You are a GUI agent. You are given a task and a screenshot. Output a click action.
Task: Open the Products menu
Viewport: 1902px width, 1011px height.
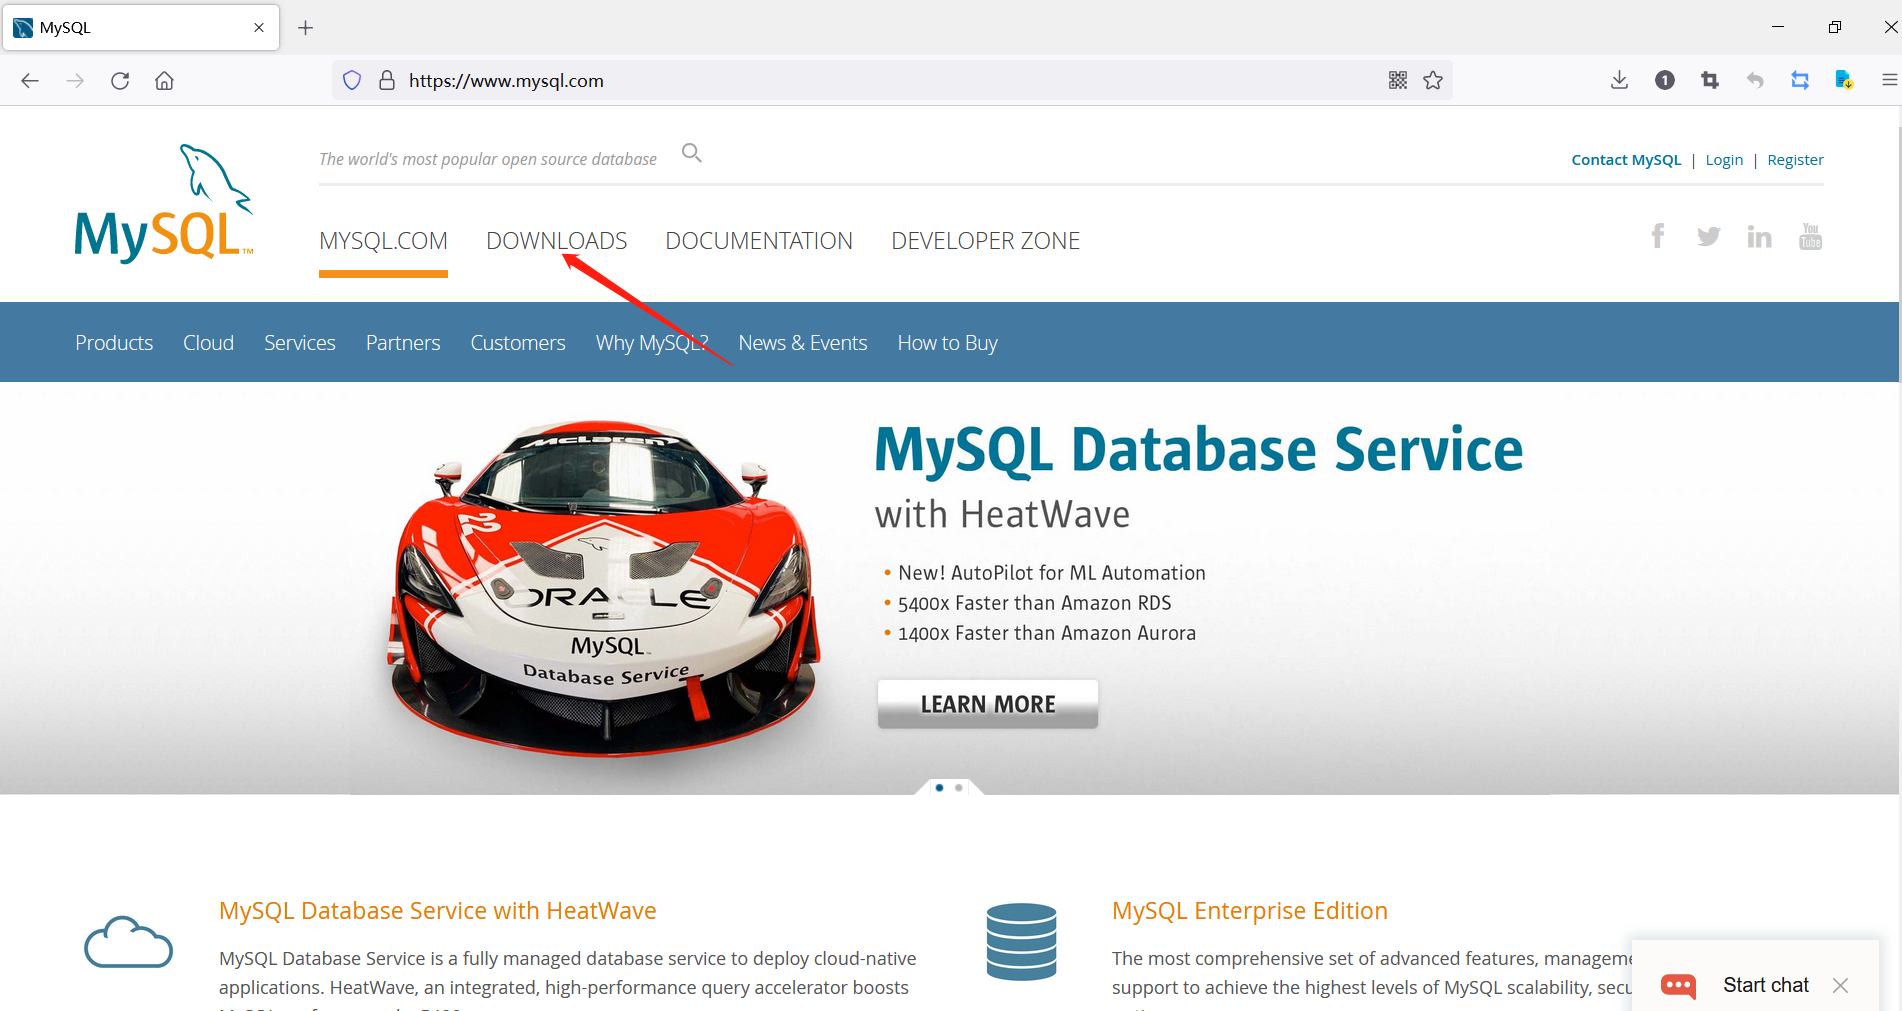(x=114, y=343)
